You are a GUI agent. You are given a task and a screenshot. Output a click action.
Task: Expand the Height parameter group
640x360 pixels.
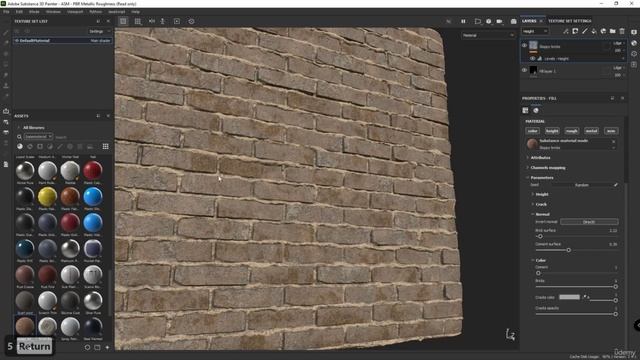pyautogui.click(x=541, y=194)
